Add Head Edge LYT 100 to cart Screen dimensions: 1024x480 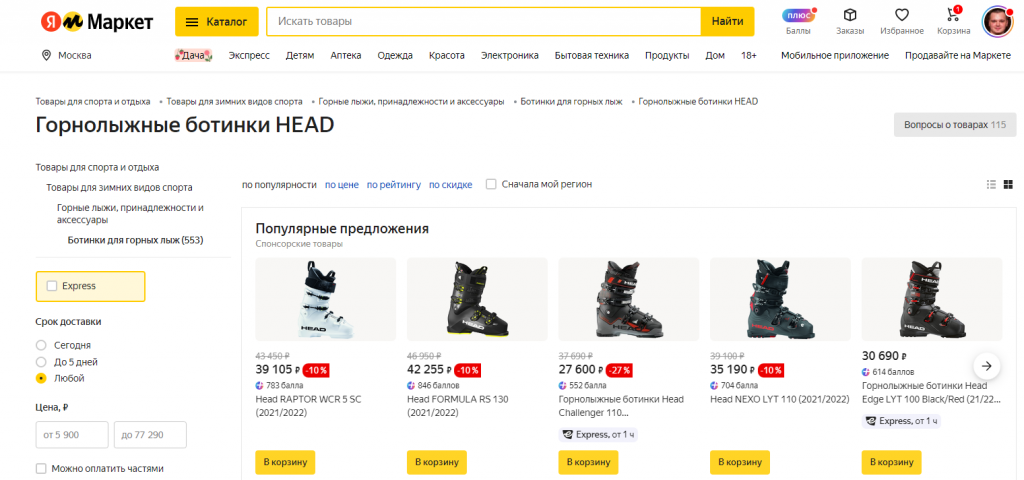tap(891, 462)
